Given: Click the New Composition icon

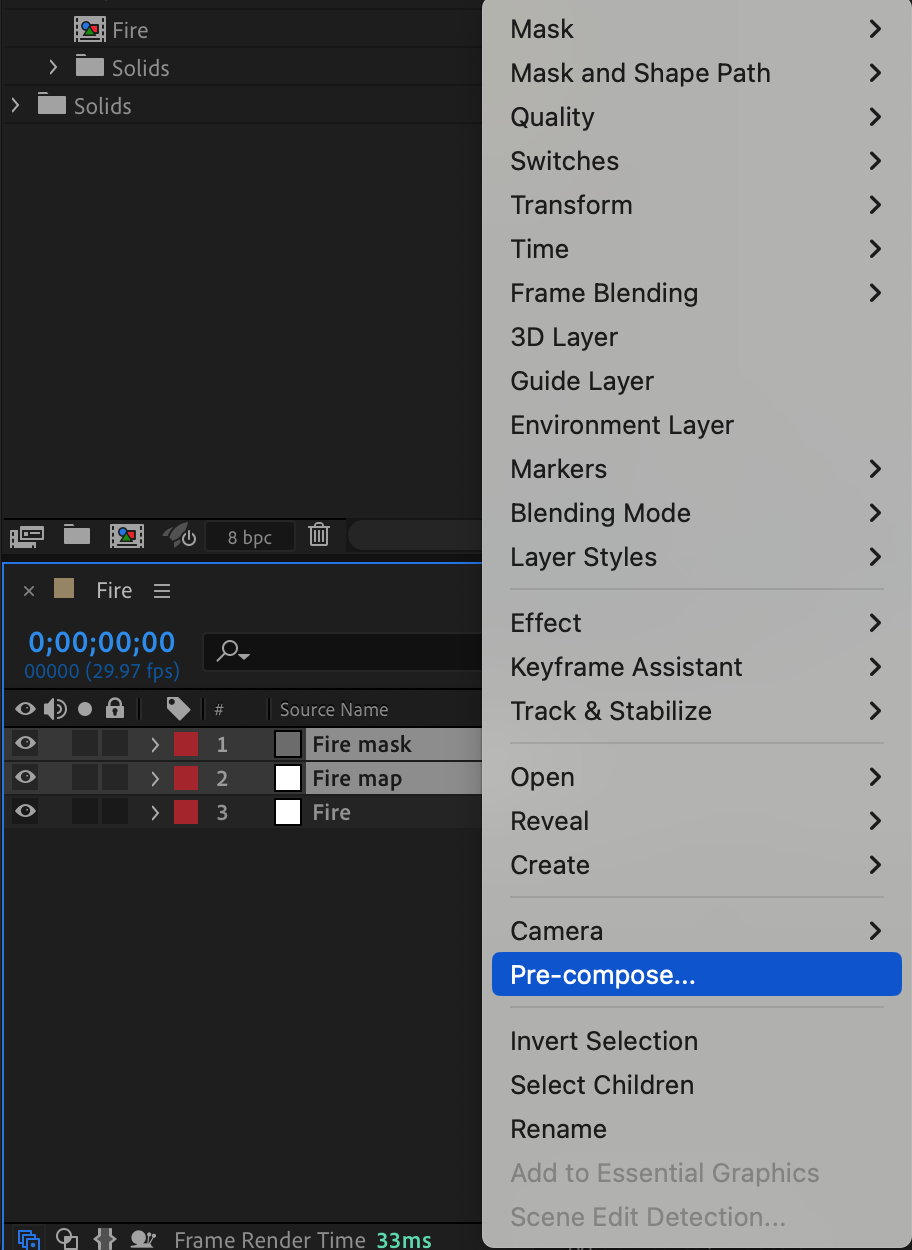Looking at the screenshot, I should pyautogui.click(x=127, y=536).
